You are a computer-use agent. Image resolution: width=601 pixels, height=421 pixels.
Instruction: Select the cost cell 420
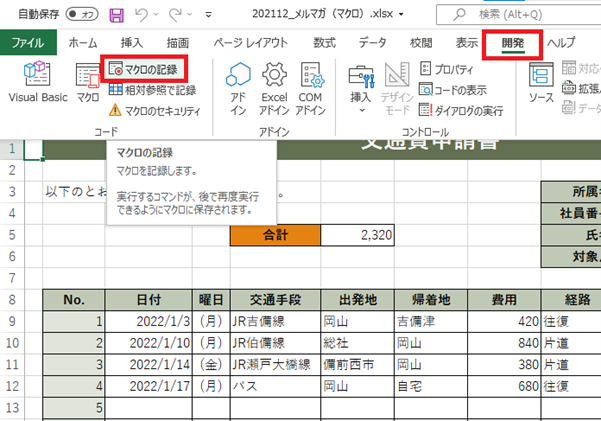click(x=504, y=321)
